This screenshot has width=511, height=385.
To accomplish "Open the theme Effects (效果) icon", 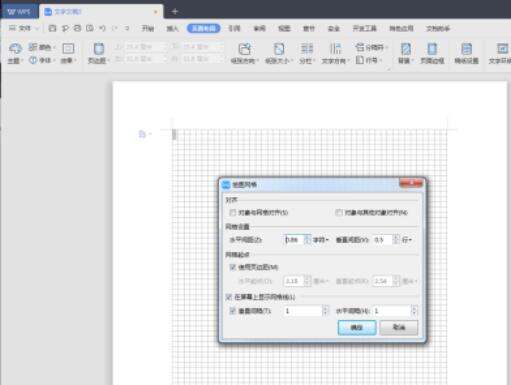I will point(68,49).
